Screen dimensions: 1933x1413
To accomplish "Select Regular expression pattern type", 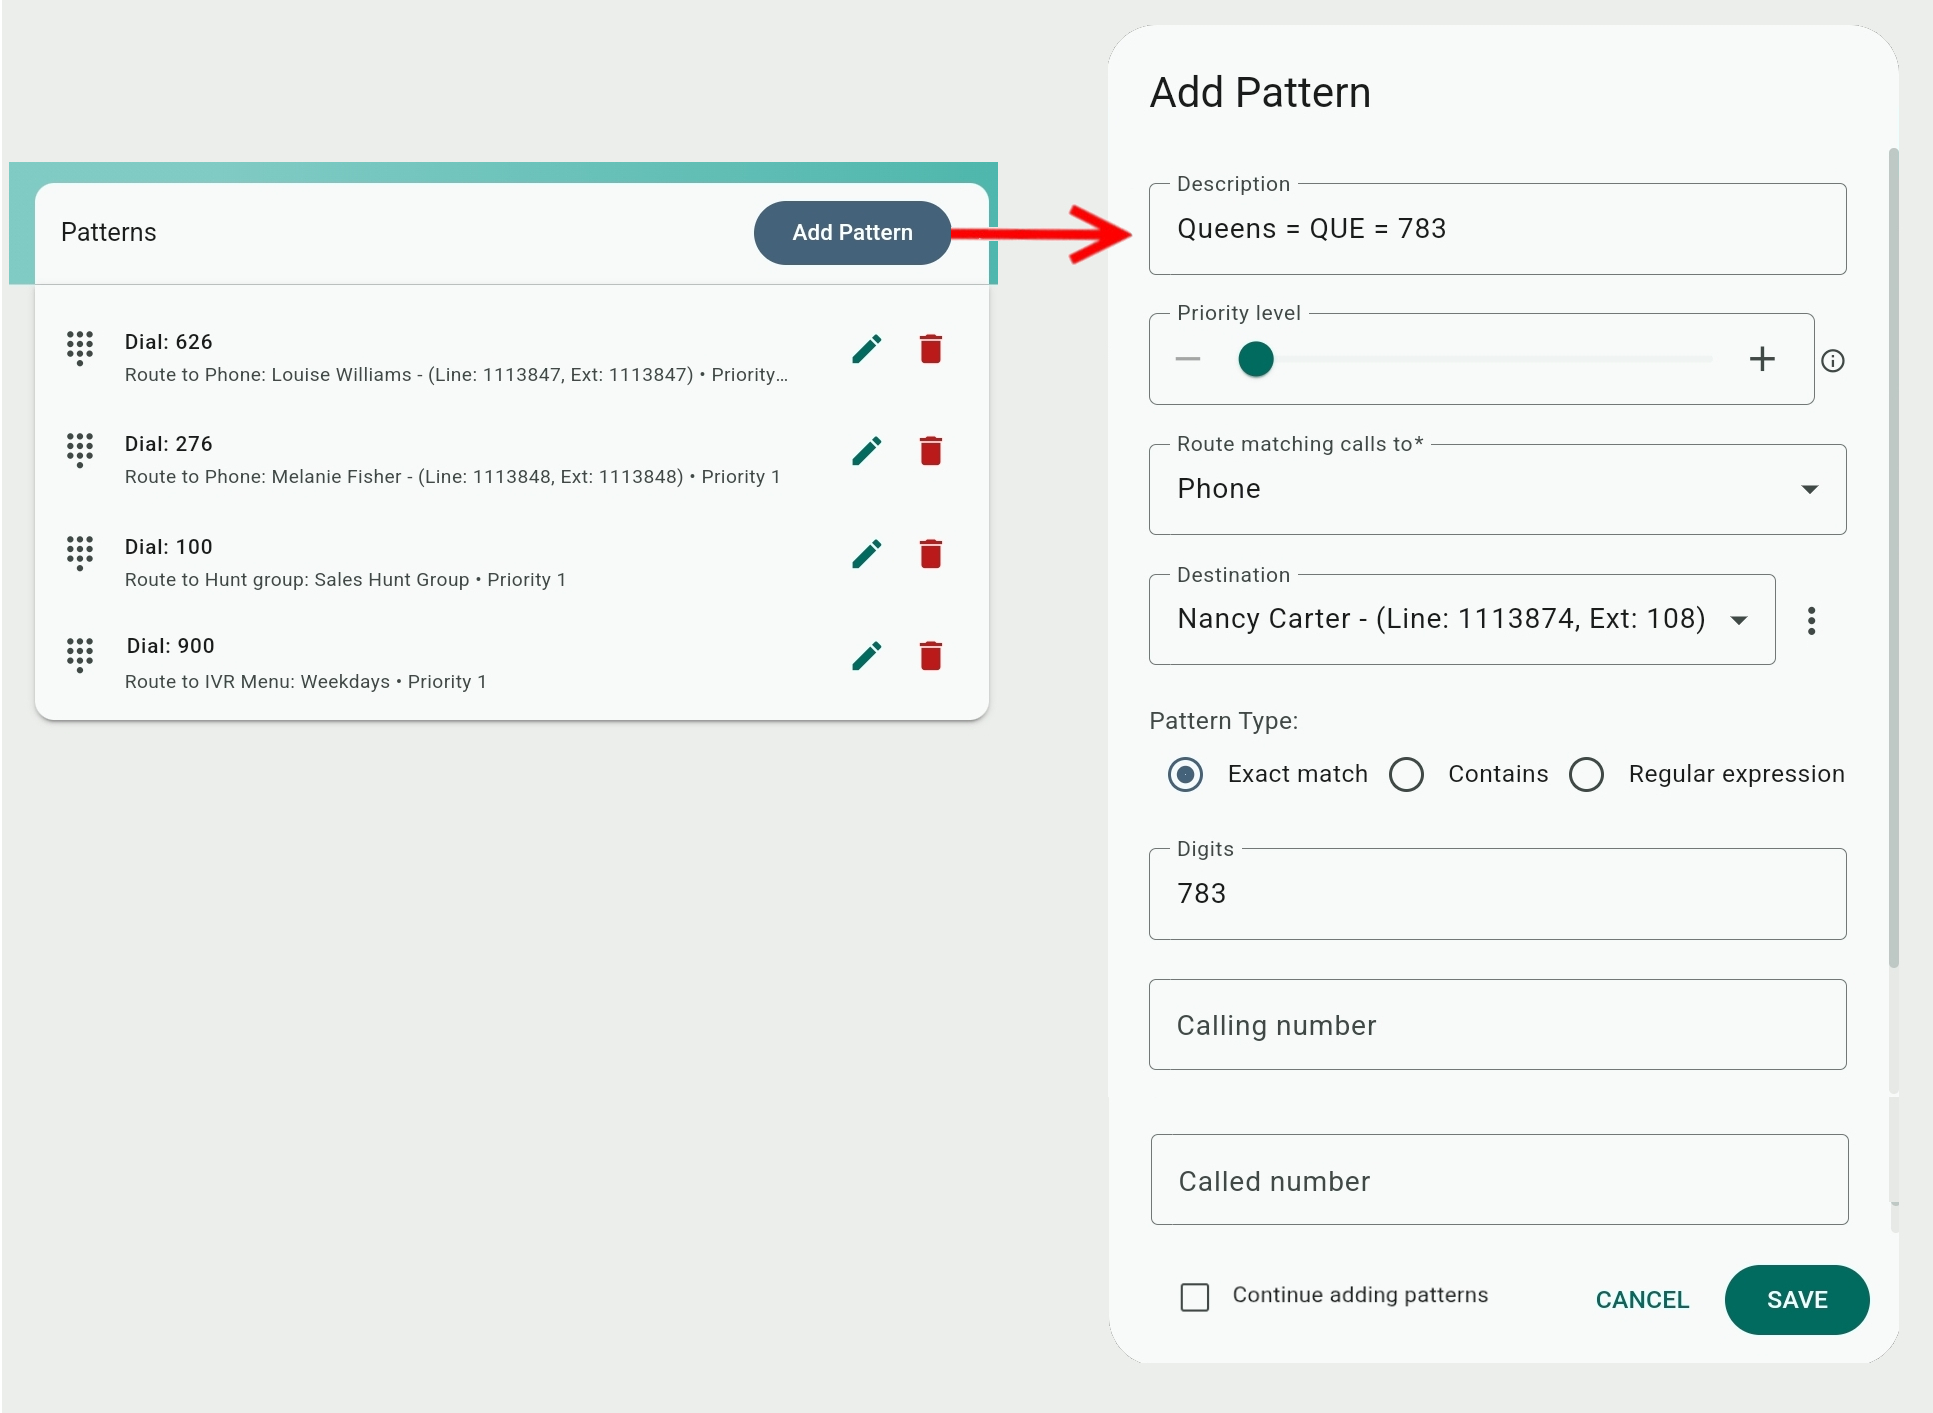I will [x=1586, y=774].
